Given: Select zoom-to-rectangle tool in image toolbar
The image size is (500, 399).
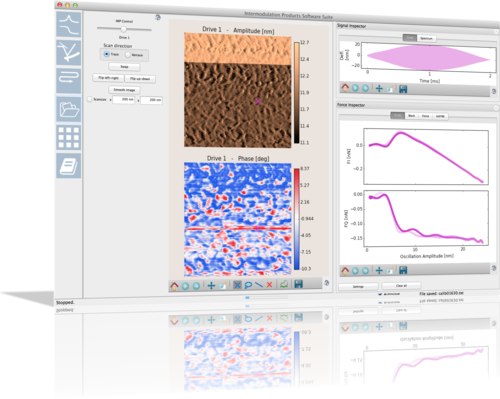Looking at the screenshot, I should tap(223, 285).
